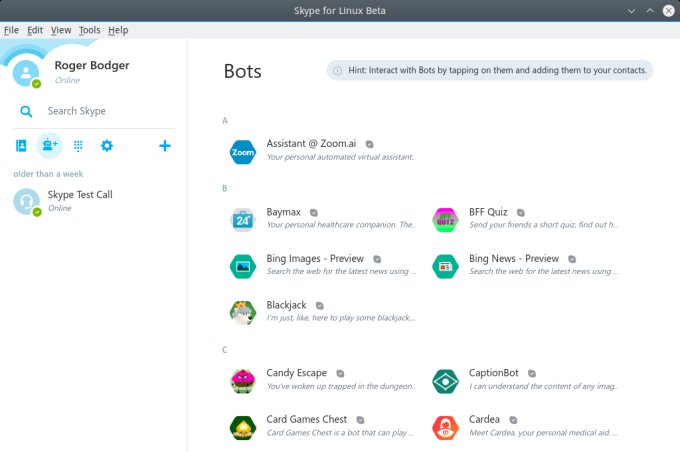Screen dimensions: 680x452
Task: Focus the Search Skype field
Action: pyautogui.click(x=94, y=111)
